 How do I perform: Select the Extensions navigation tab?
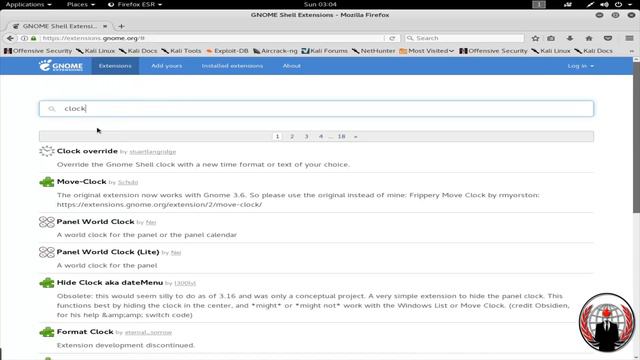pos(115,66)
